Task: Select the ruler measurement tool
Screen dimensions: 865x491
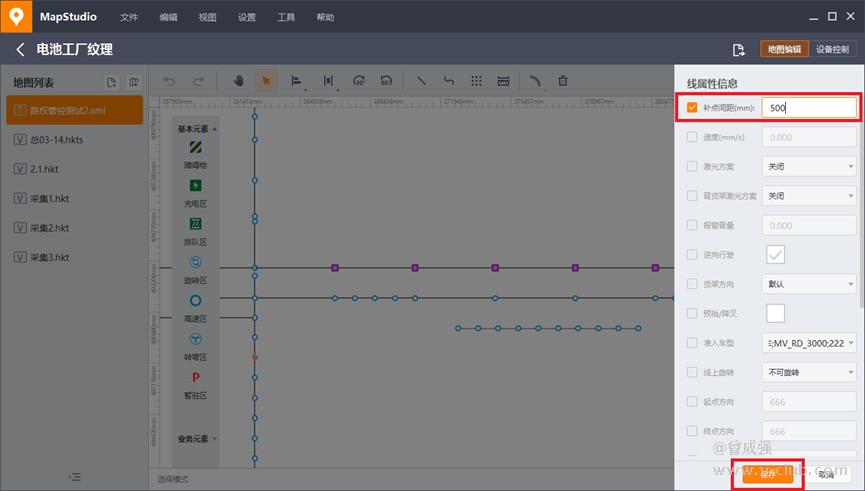Action: tap(503, 81)
